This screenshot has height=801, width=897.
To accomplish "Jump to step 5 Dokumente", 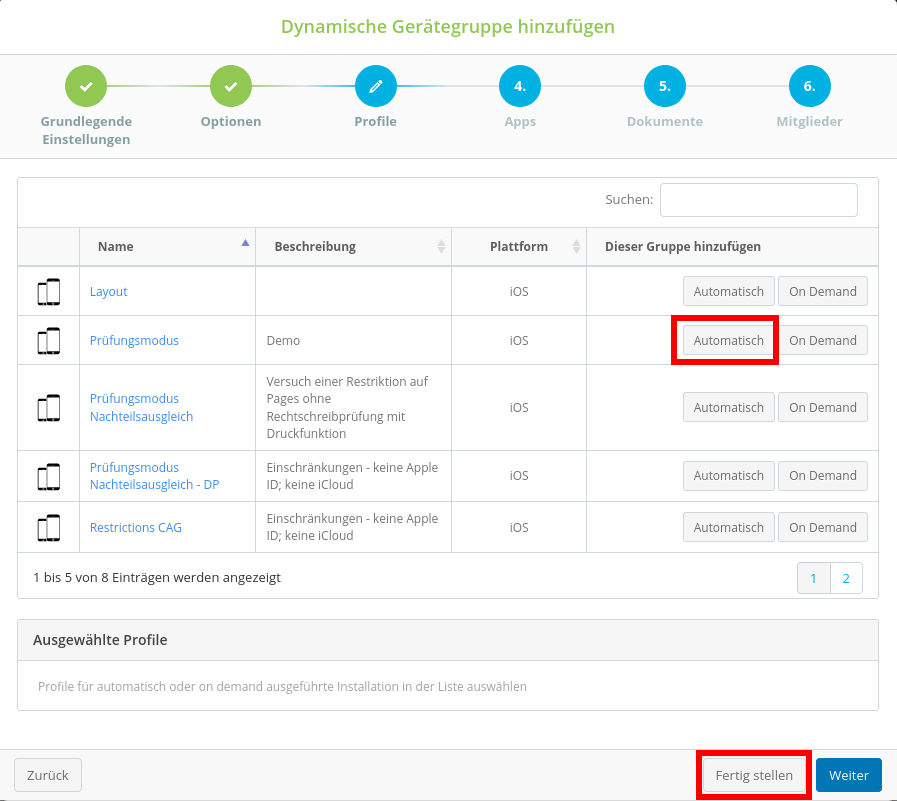I will click(x=664, y=87).
